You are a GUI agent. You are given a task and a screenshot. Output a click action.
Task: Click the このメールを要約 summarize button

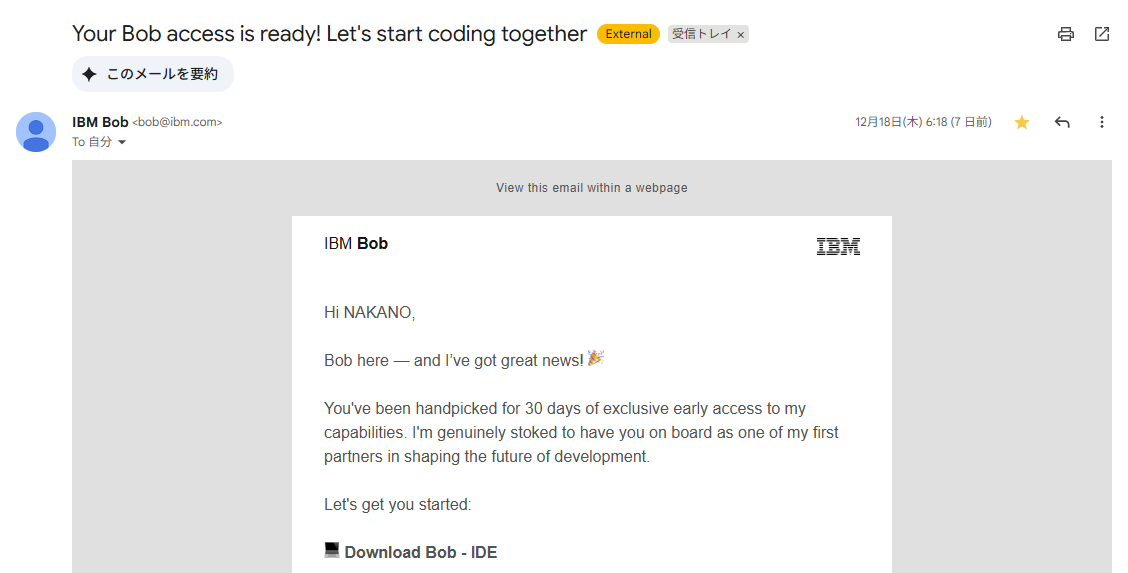tap(153, 74)
